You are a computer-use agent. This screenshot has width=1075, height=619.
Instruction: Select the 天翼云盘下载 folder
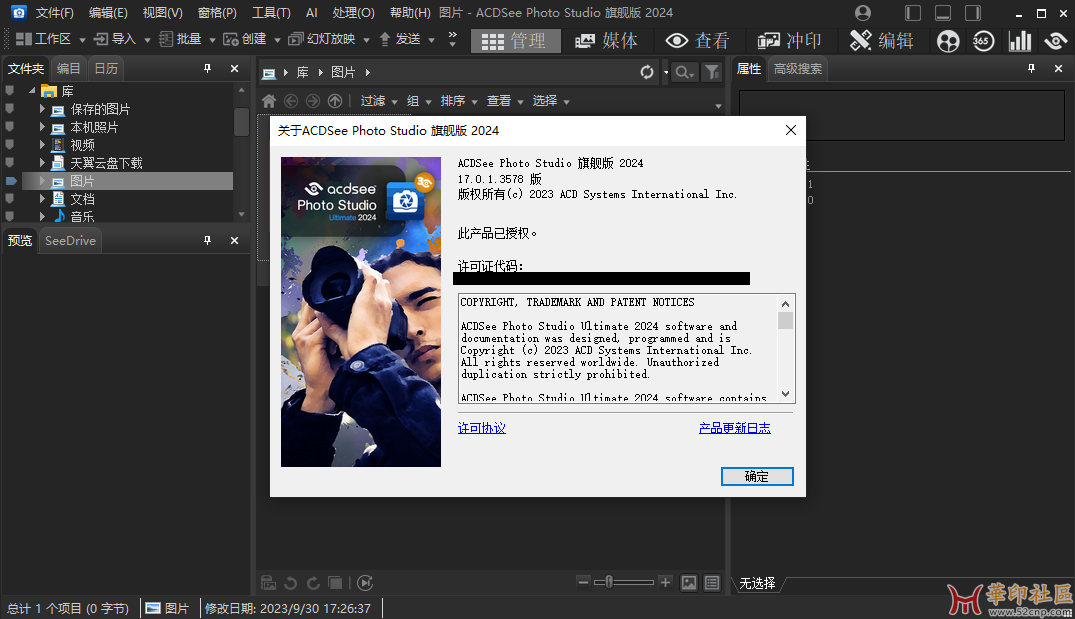click(106, 163)
